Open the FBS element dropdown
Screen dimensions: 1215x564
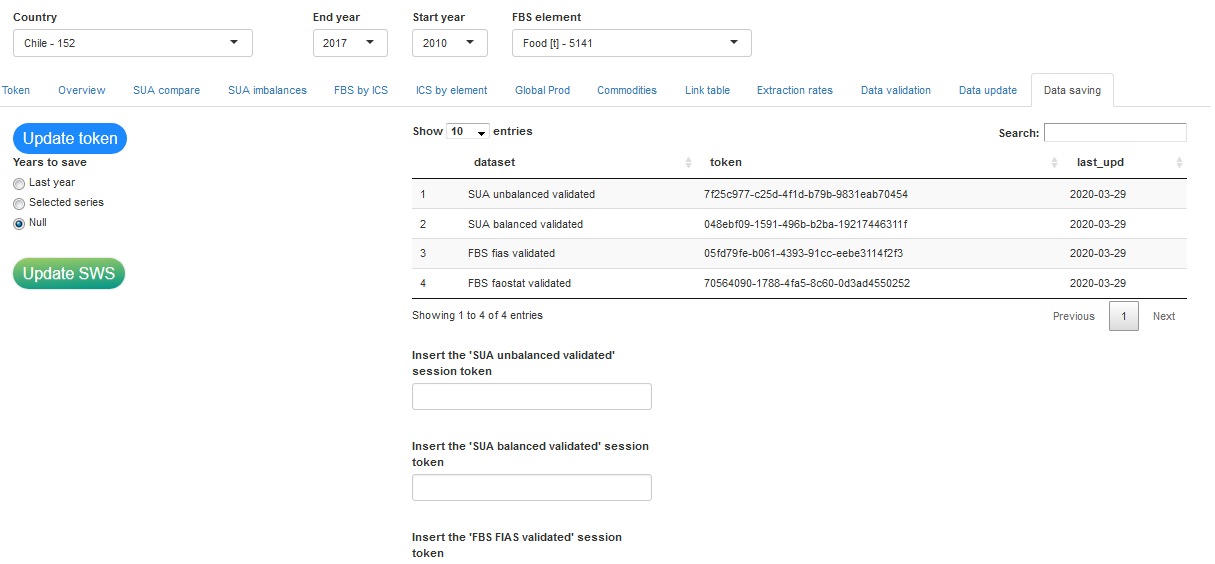(x=631, y=43)
